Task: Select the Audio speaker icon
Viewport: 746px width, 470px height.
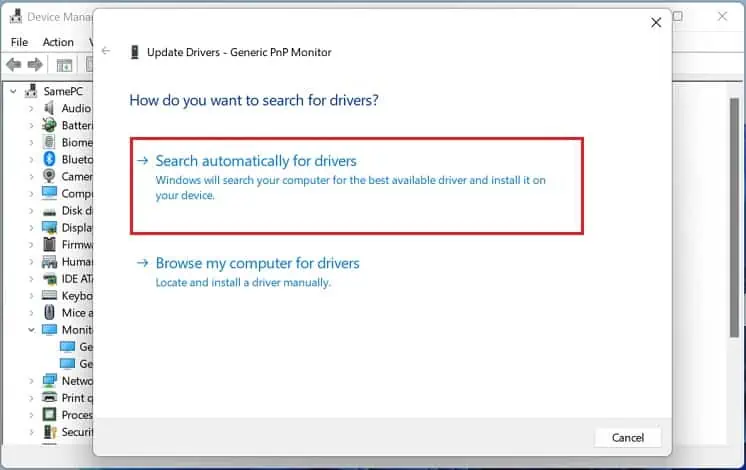Action: (x=49, y=108)
